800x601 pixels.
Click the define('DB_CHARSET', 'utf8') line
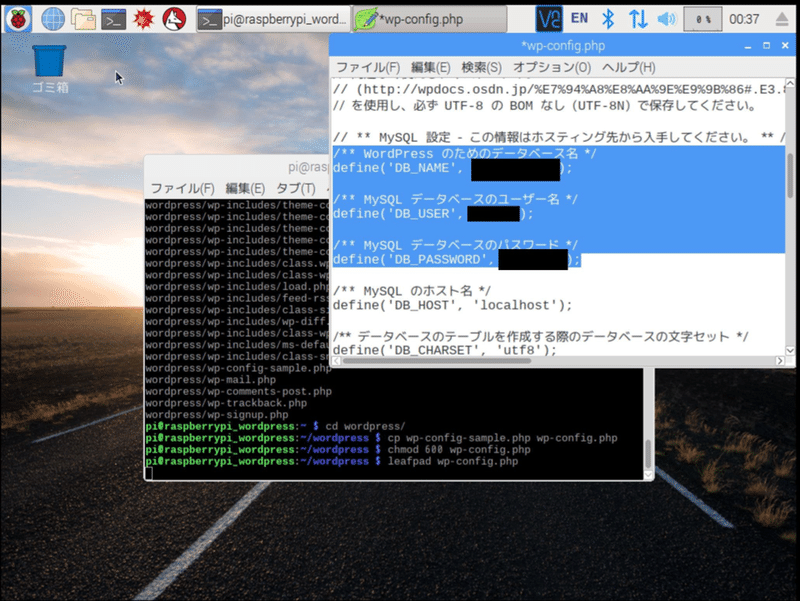[x=444, y=350]
